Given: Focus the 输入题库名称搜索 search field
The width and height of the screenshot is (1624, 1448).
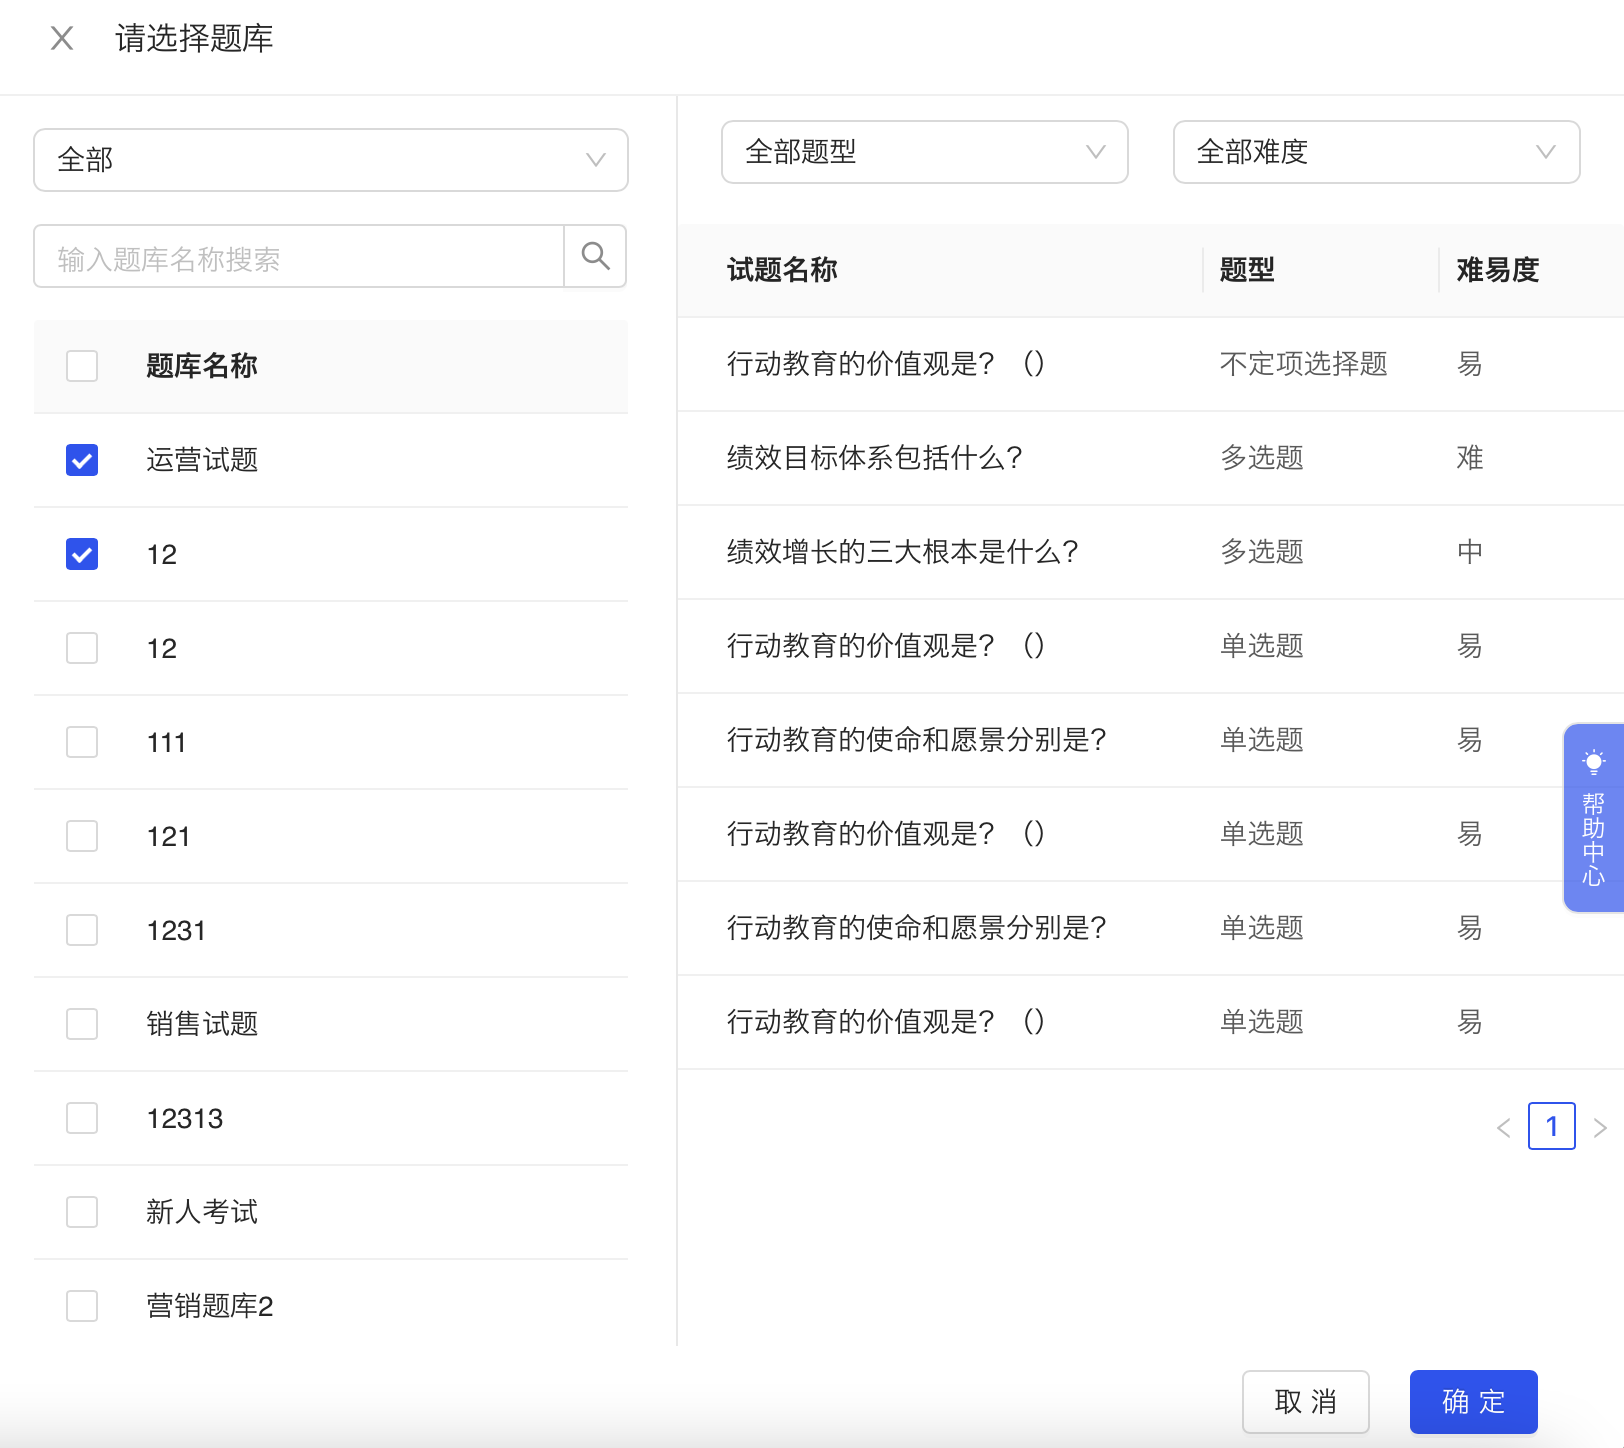Looking at the screenshot, I should coord(299,256).
